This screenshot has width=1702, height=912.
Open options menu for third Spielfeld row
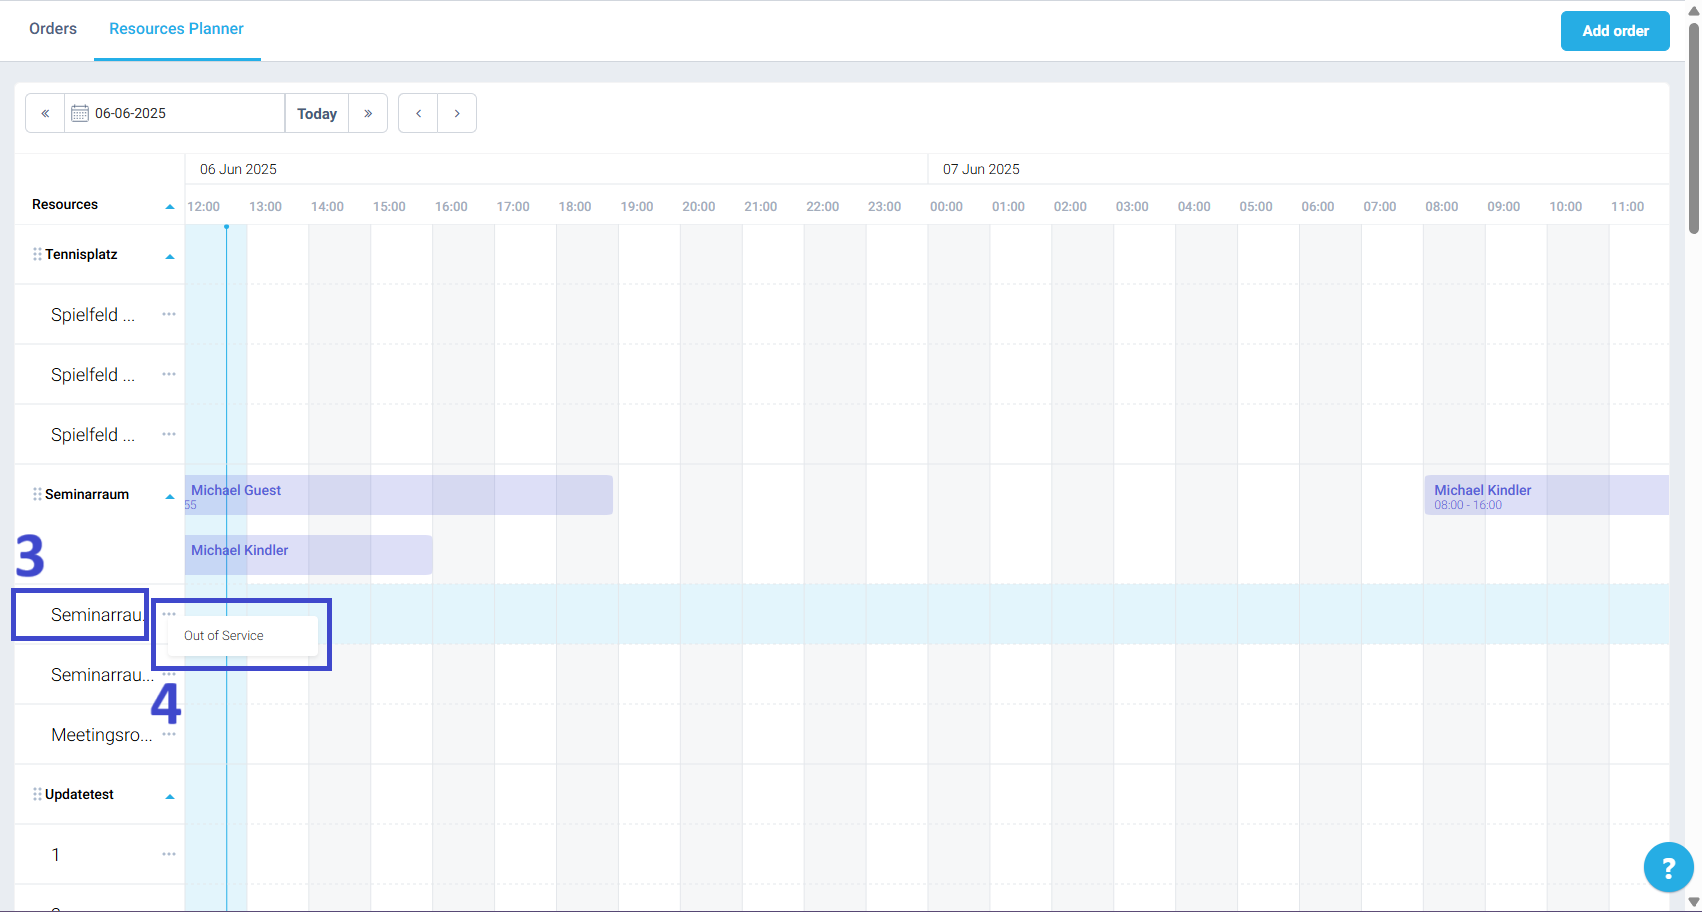[169, 434]
